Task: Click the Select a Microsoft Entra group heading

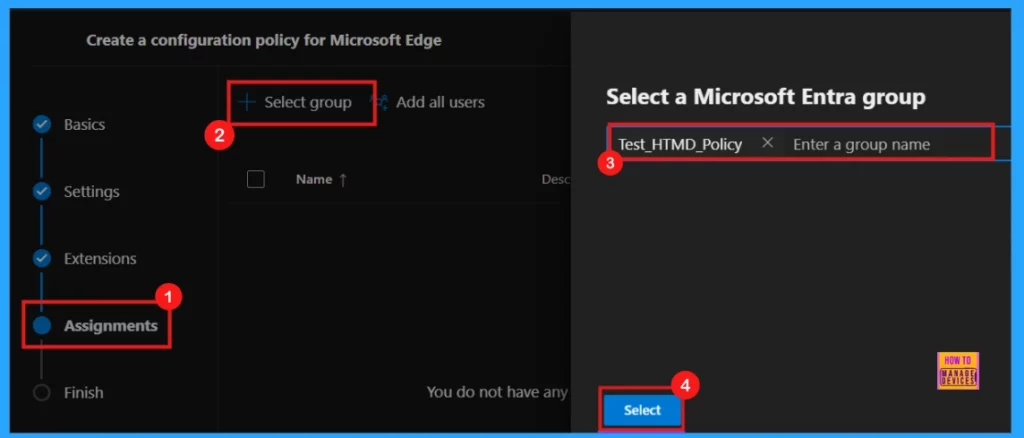Action: coord(765,97)
